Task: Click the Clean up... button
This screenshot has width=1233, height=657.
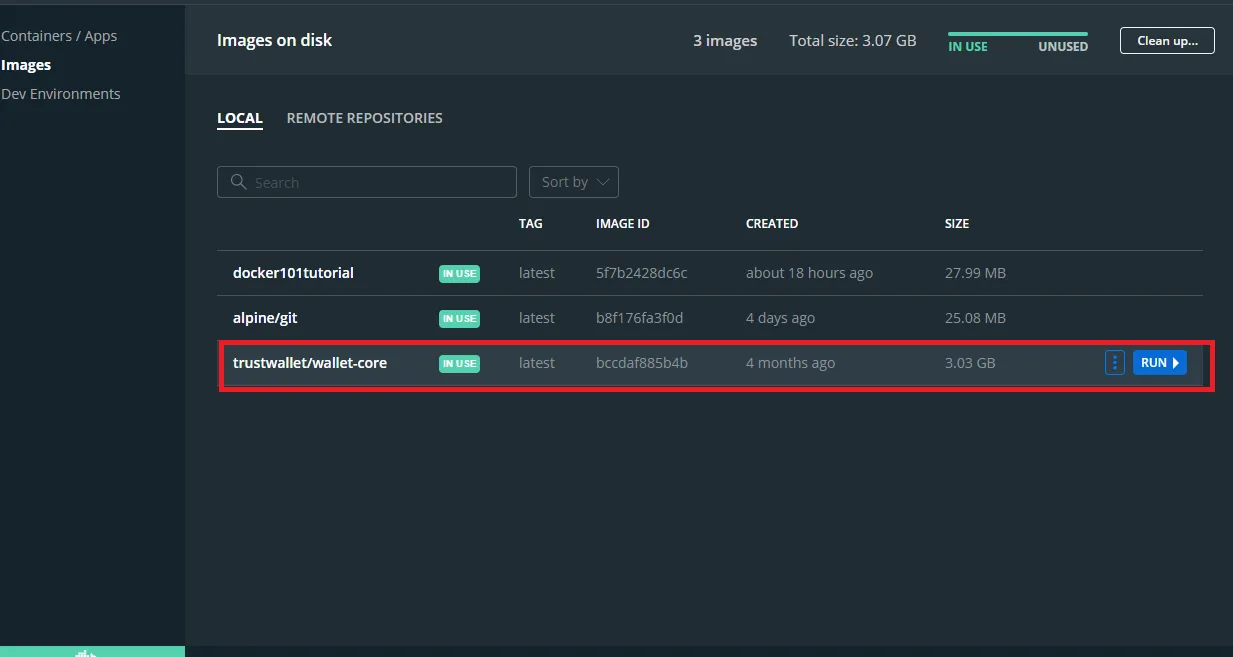Action: tap(1167, 41)
